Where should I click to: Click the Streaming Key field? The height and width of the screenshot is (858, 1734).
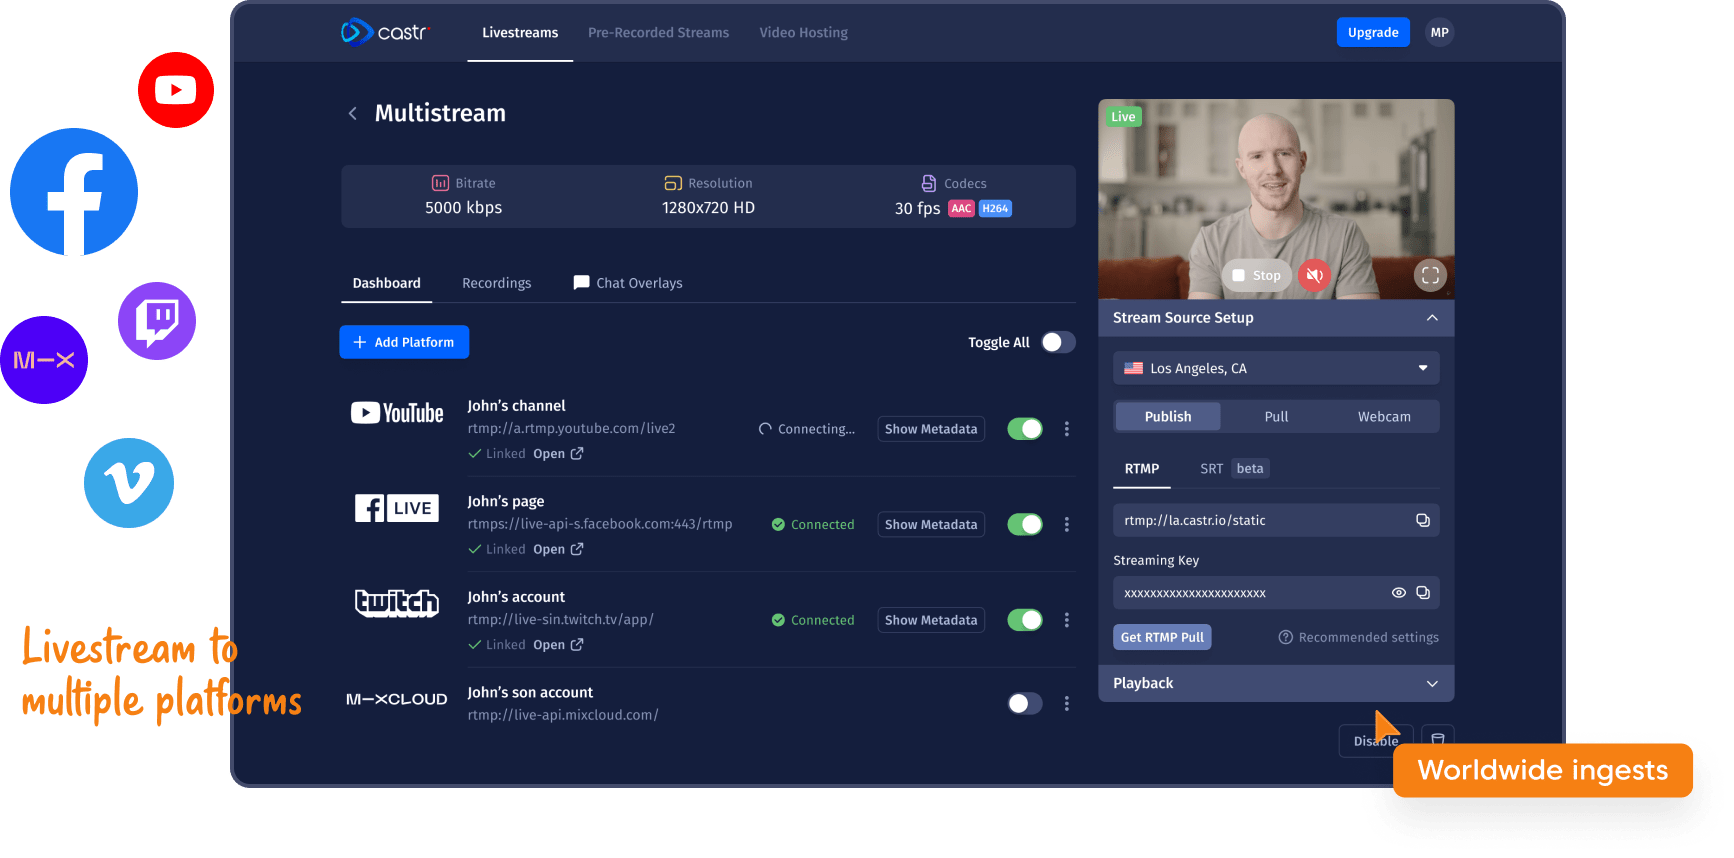pos(1276,593)
